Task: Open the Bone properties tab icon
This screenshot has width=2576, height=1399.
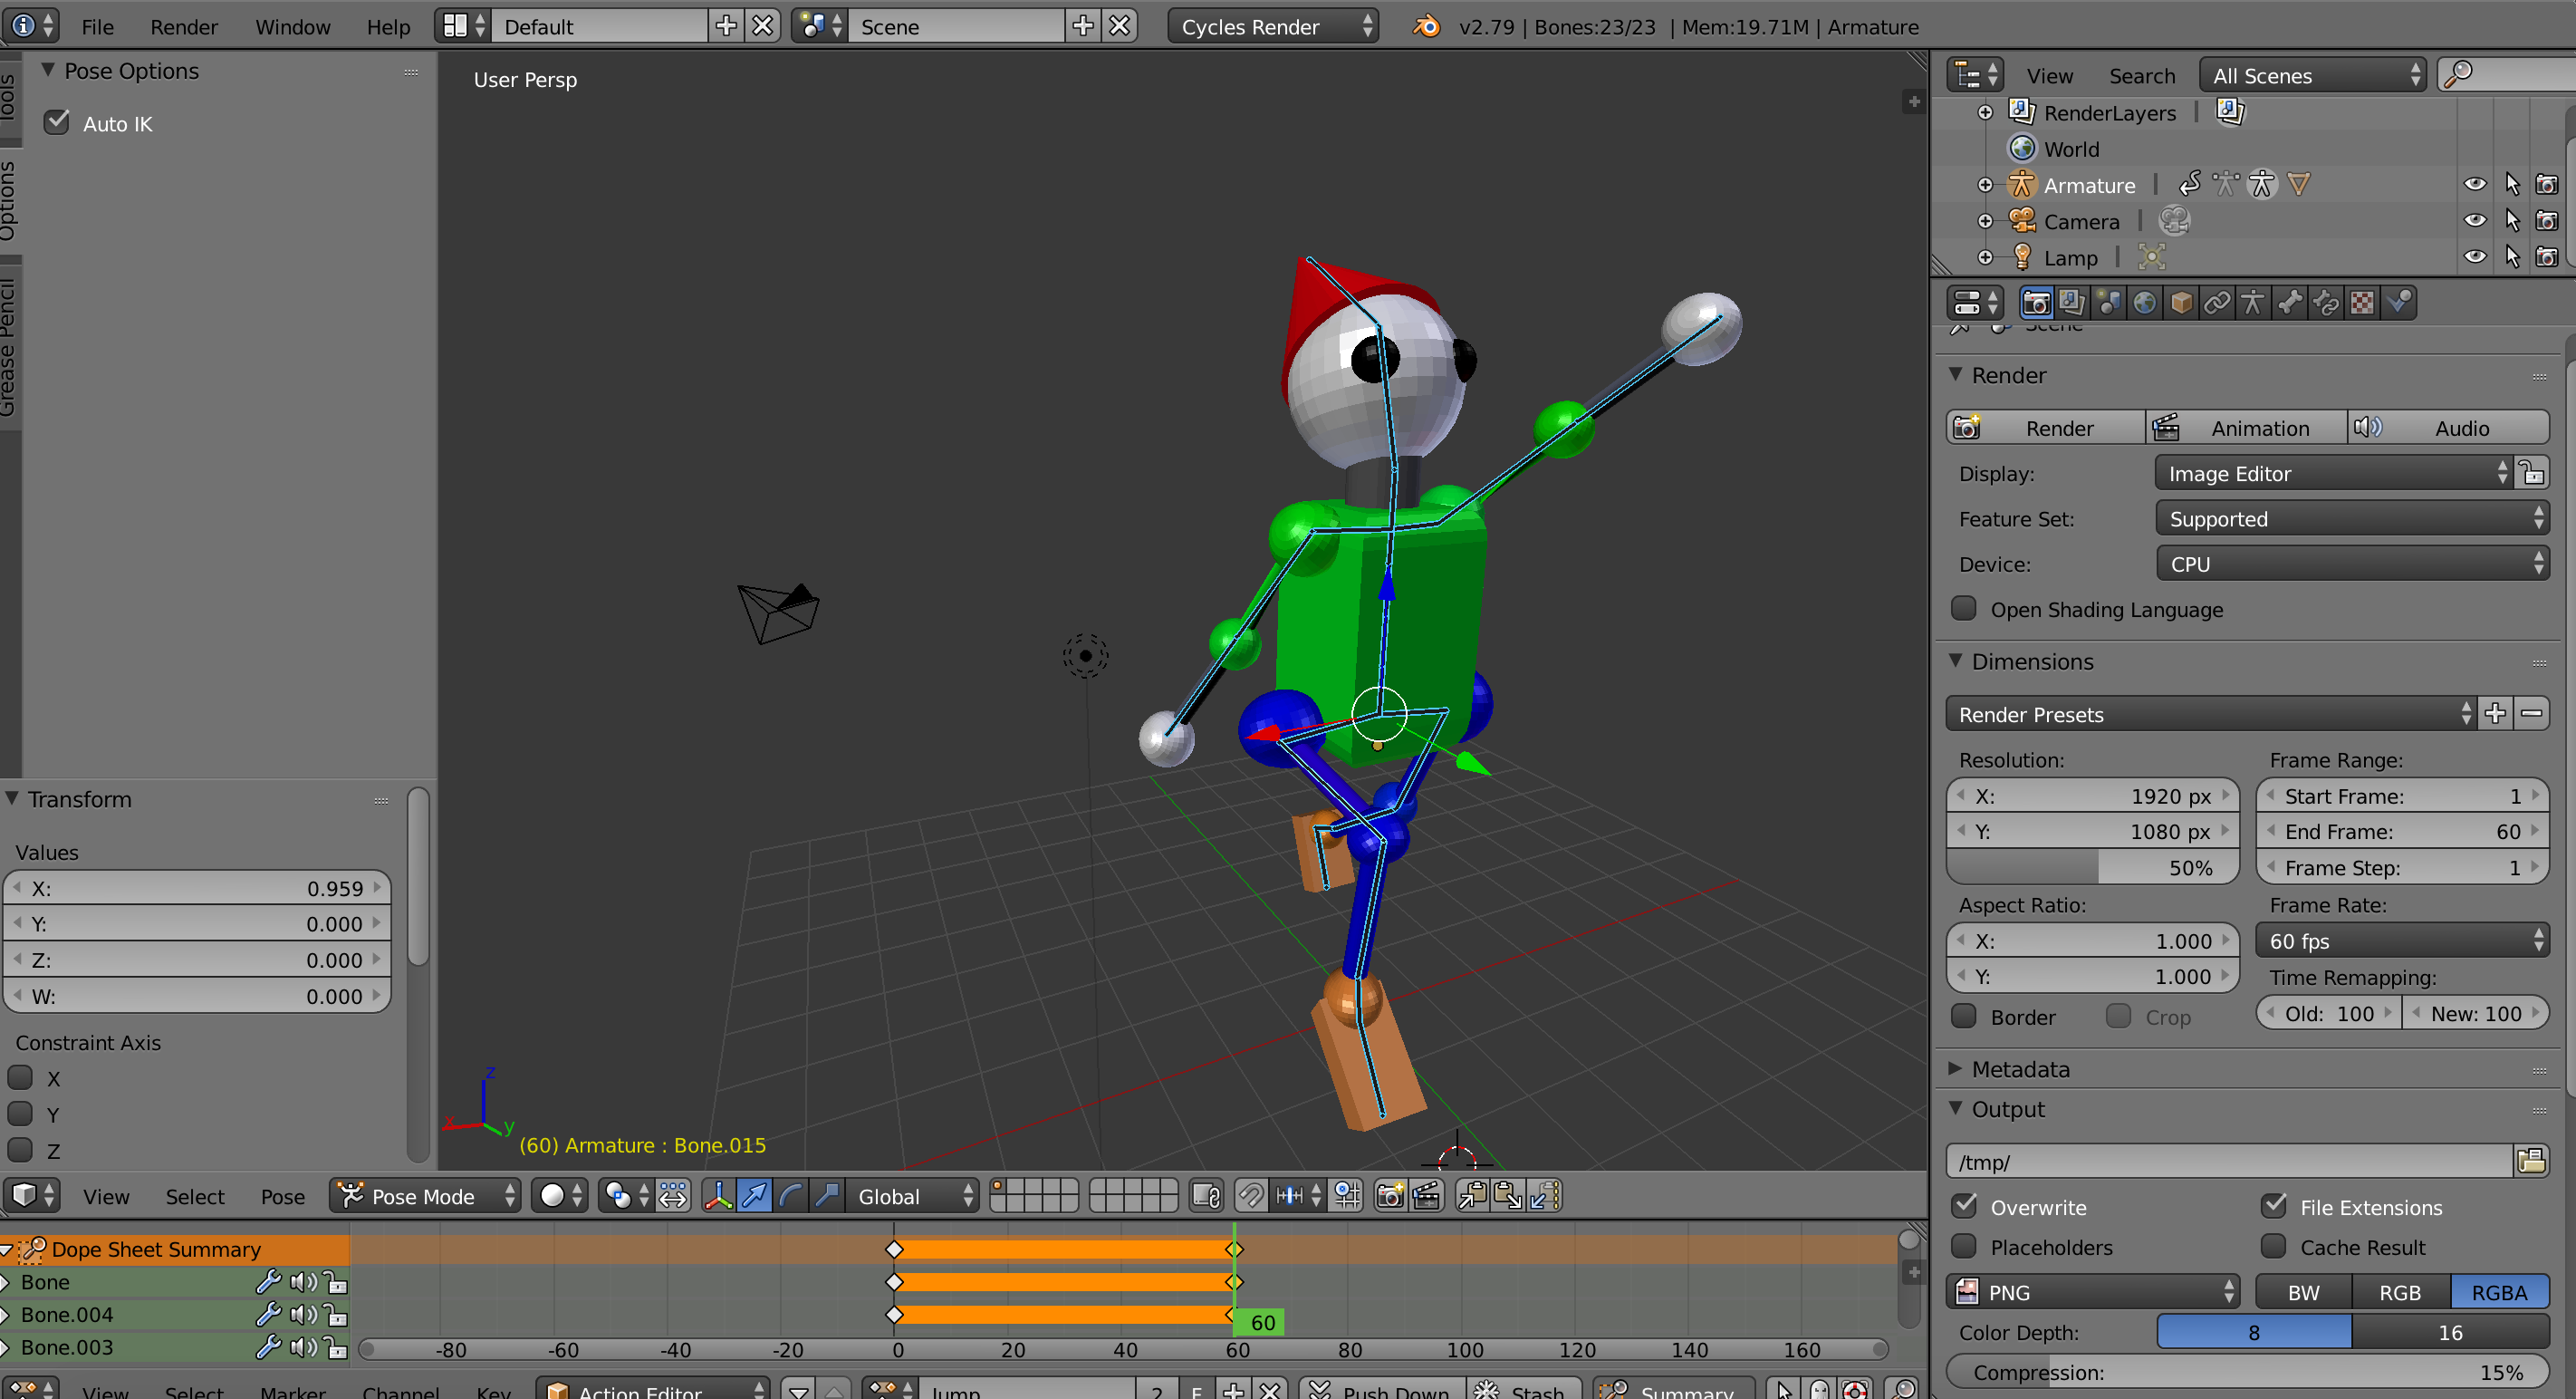Action: [2289, 302]
